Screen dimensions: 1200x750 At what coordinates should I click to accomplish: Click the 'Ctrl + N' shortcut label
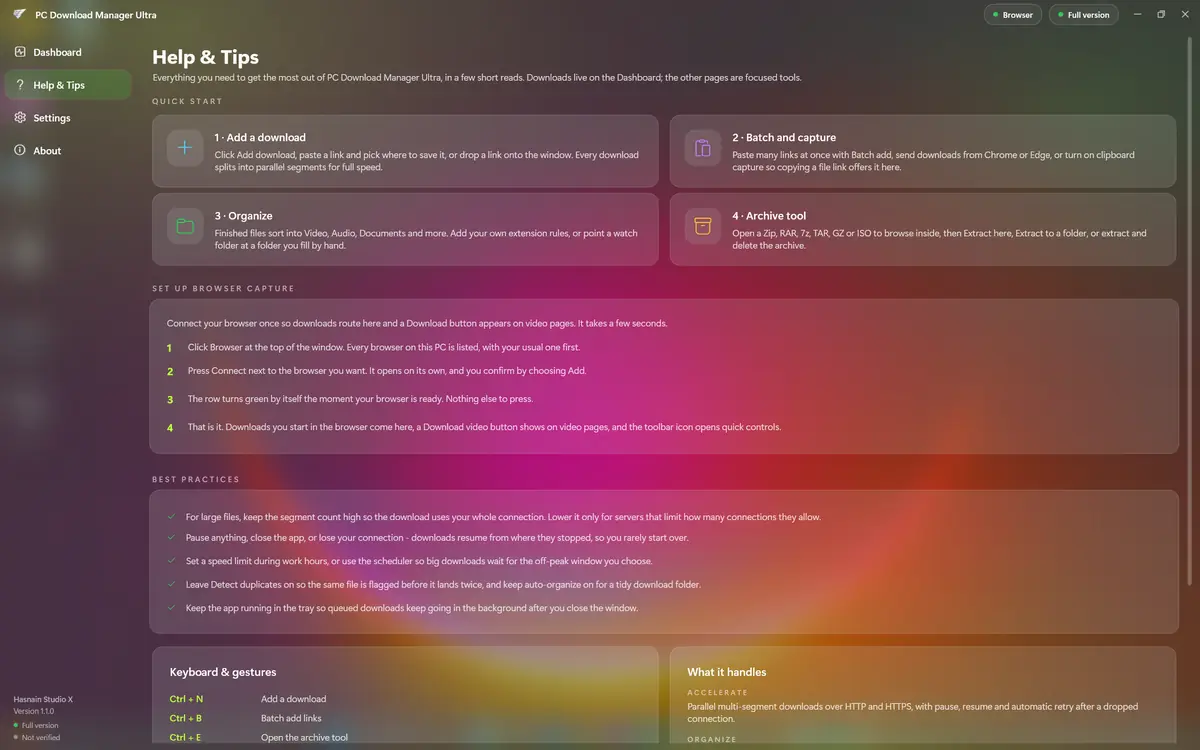click(x=186, y=699)
